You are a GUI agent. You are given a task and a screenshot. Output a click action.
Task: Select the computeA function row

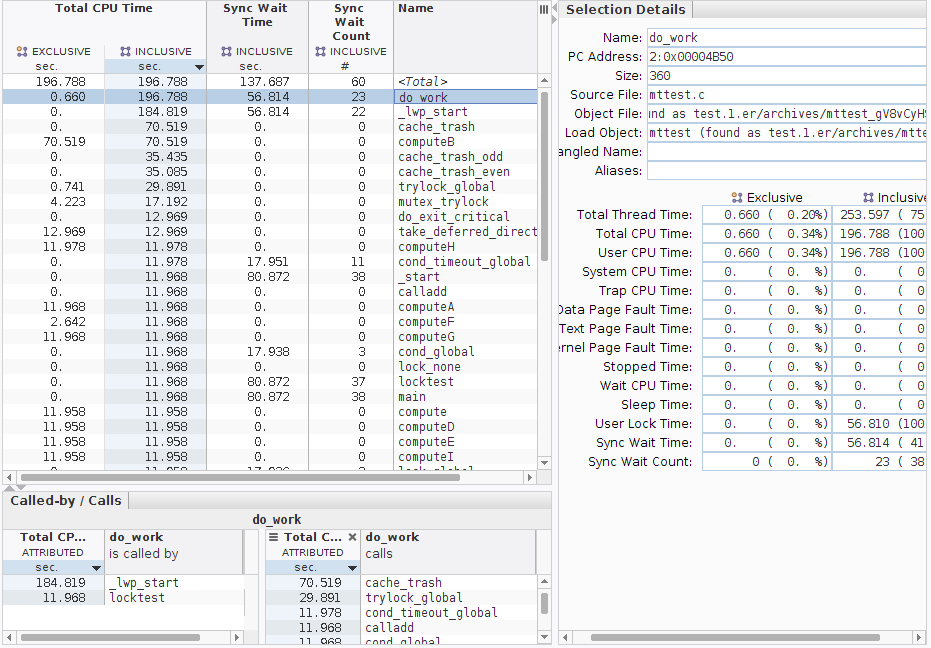click(x=270, y=306)
